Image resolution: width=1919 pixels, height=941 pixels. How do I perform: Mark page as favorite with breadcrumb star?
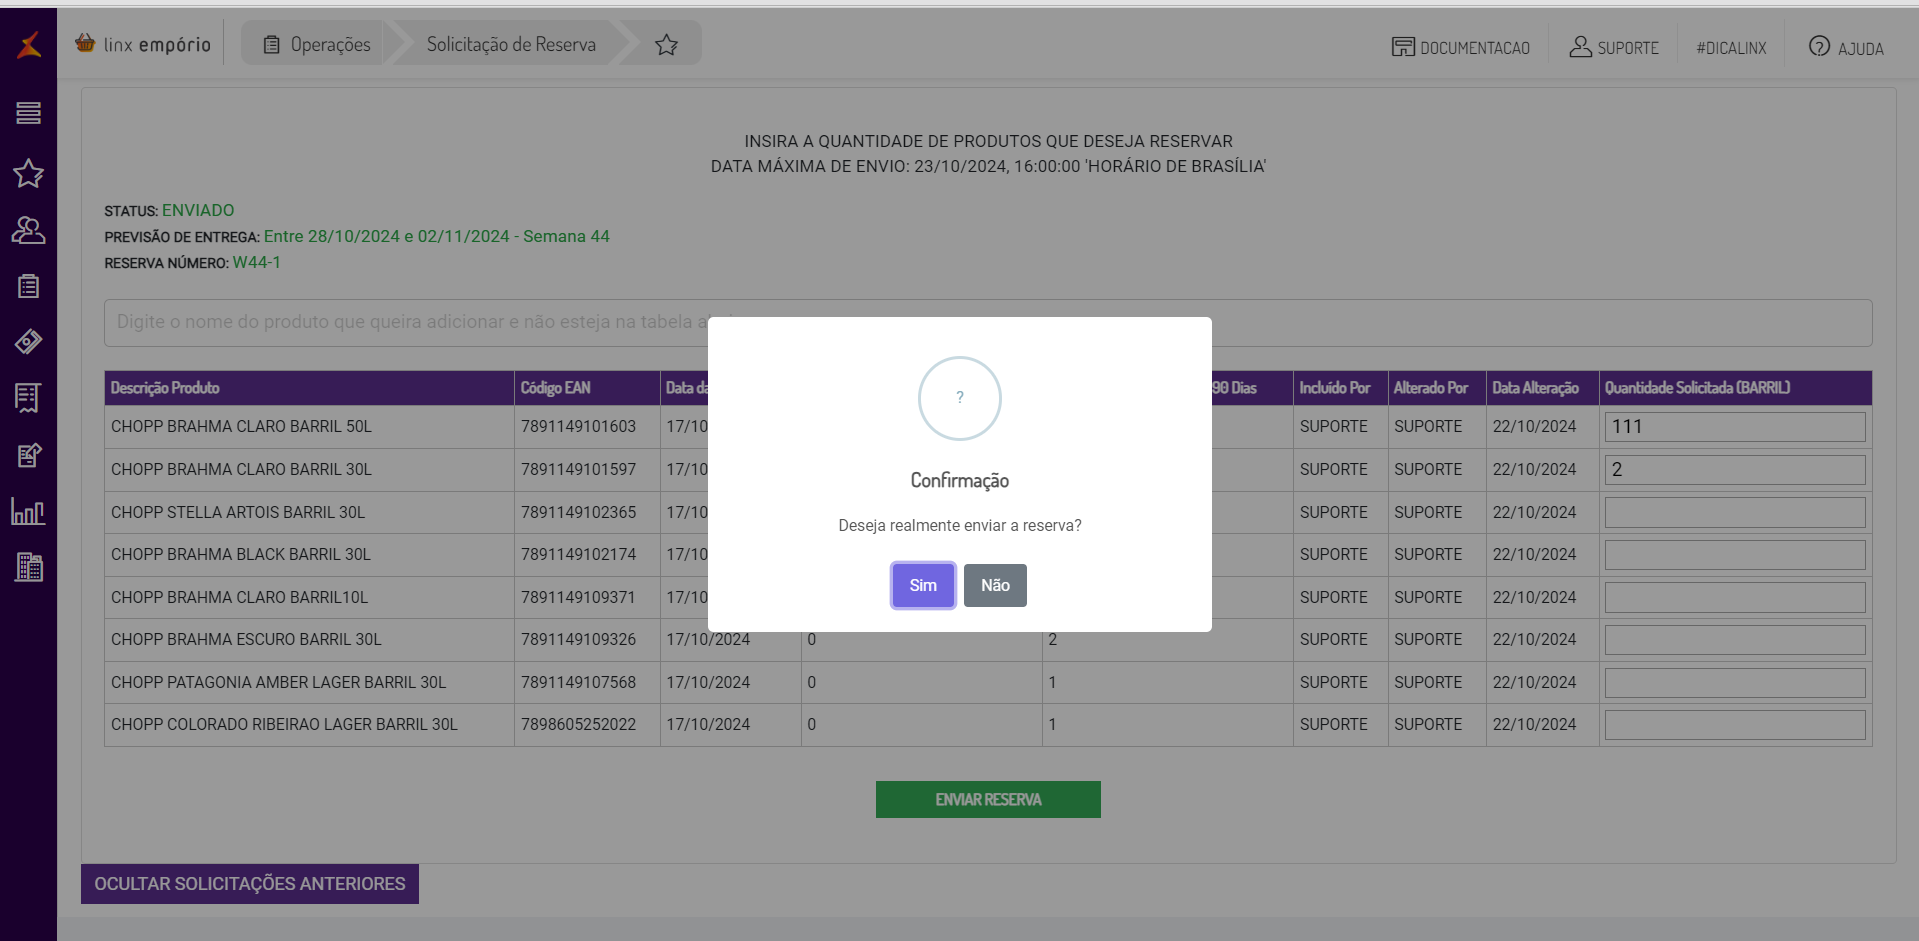[x=666, y=45]
